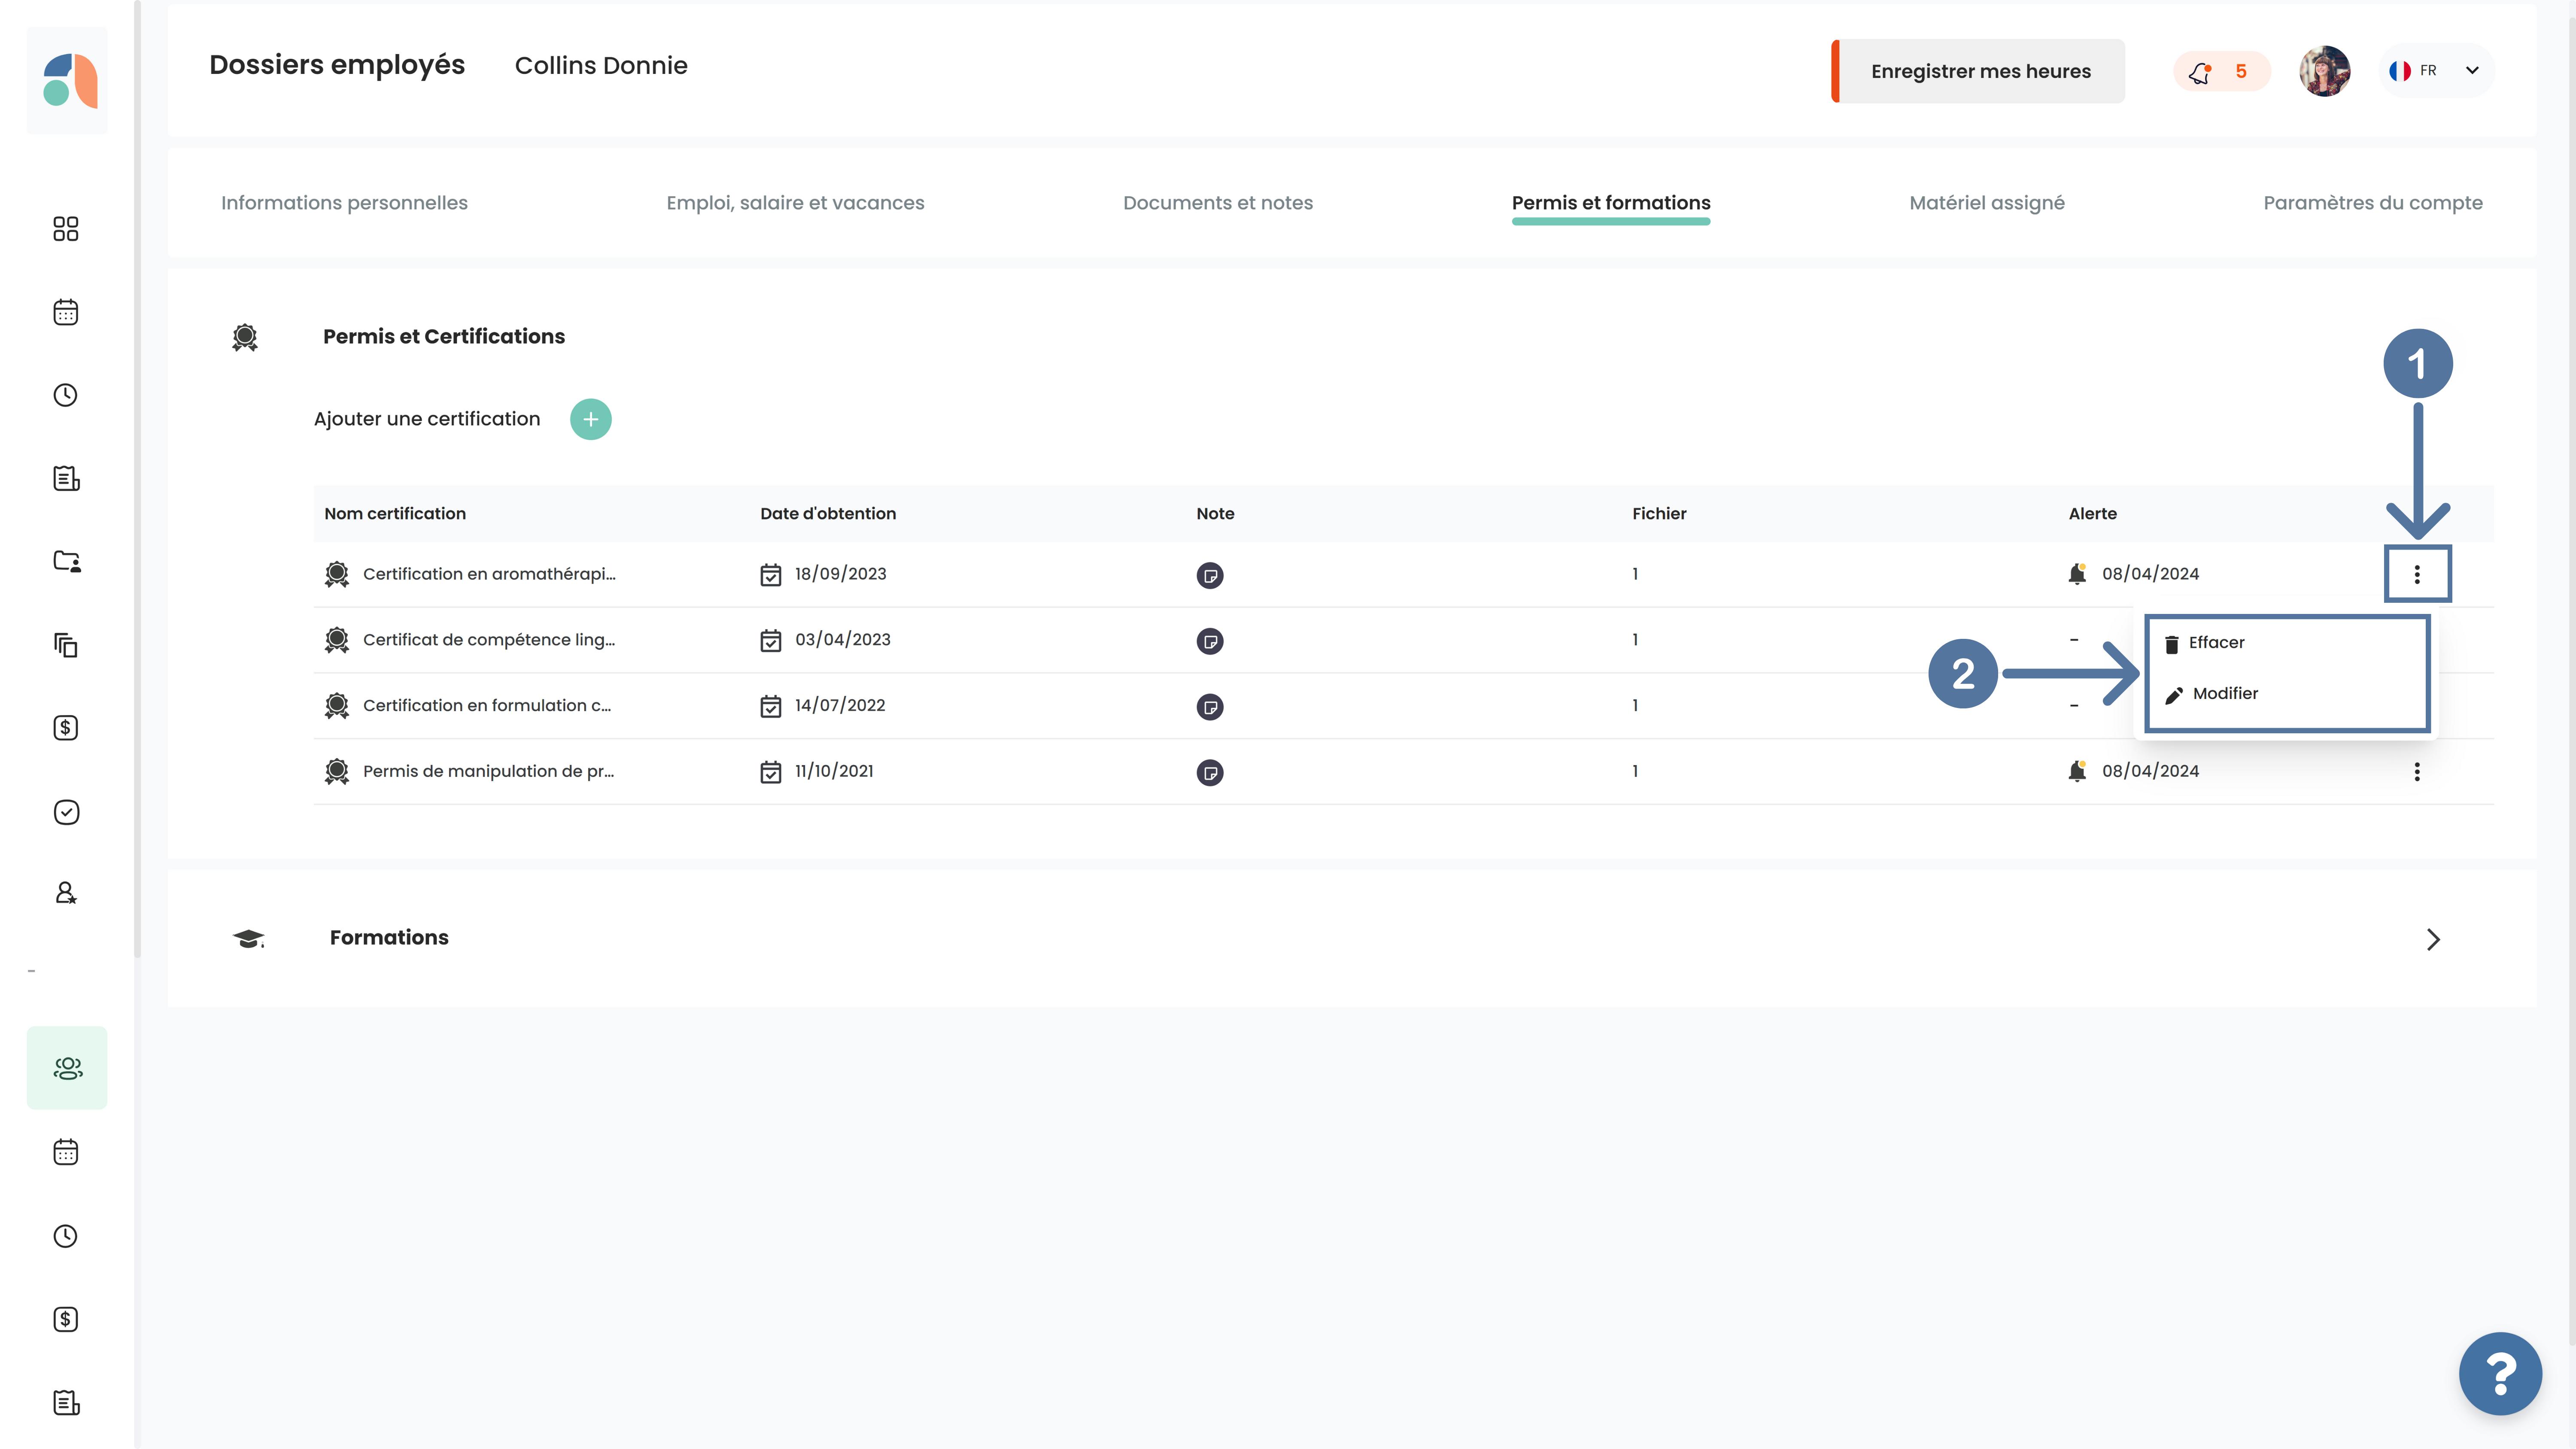Open the person with star sidebar icon

[66, 893]
